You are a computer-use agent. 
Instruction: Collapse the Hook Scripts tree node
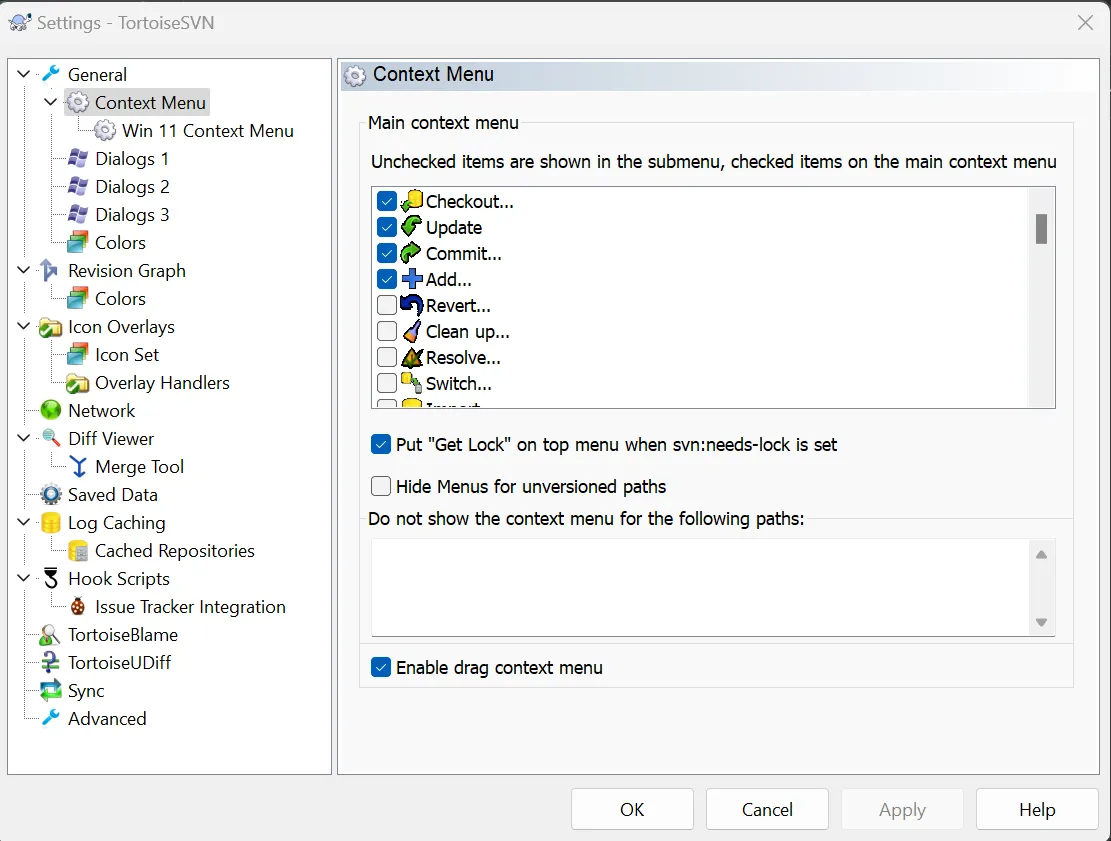point(23,578)
